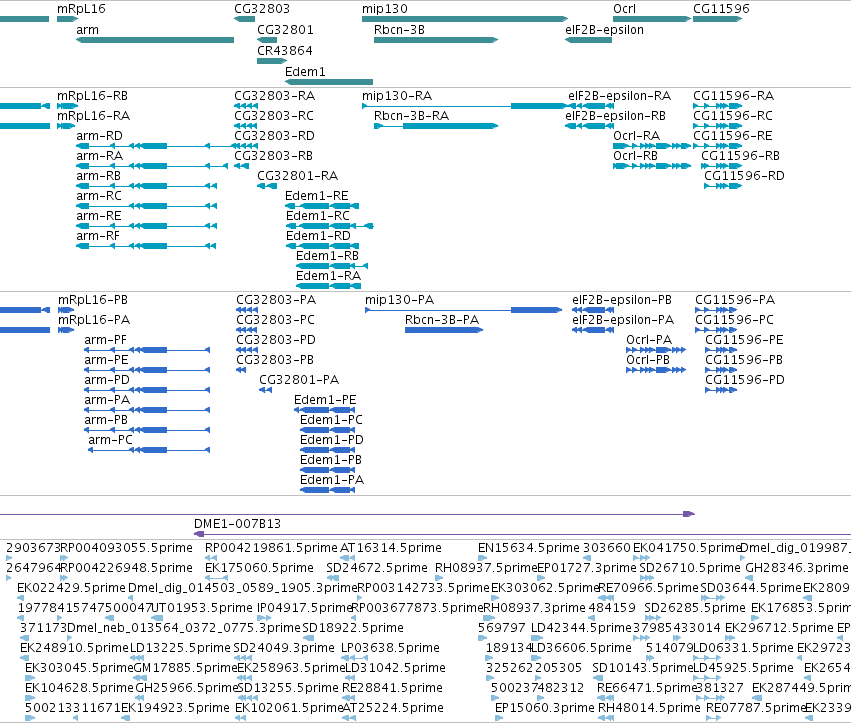Viewport: 851px width, 723px height.
Task: Click the mRpL16-RB transcript
Action: pyautogui.click(x=67, y=106)
